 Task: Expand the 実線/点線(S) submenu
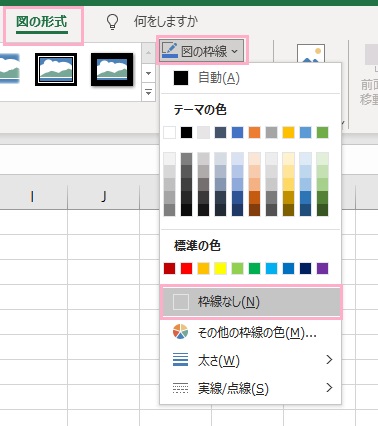[250, 388]
